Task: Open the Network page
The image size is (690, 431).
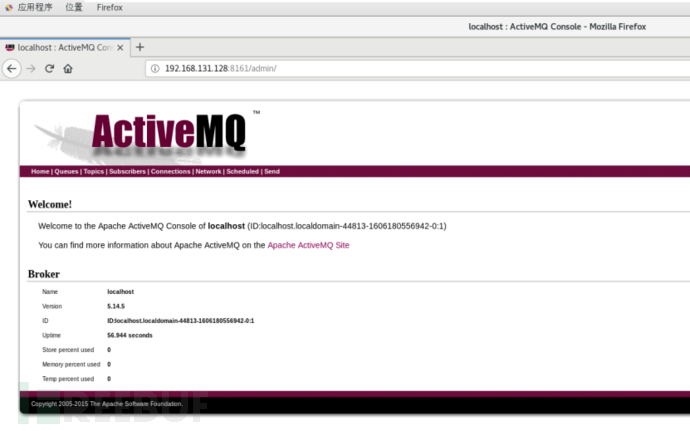Action: pos(209,172)
